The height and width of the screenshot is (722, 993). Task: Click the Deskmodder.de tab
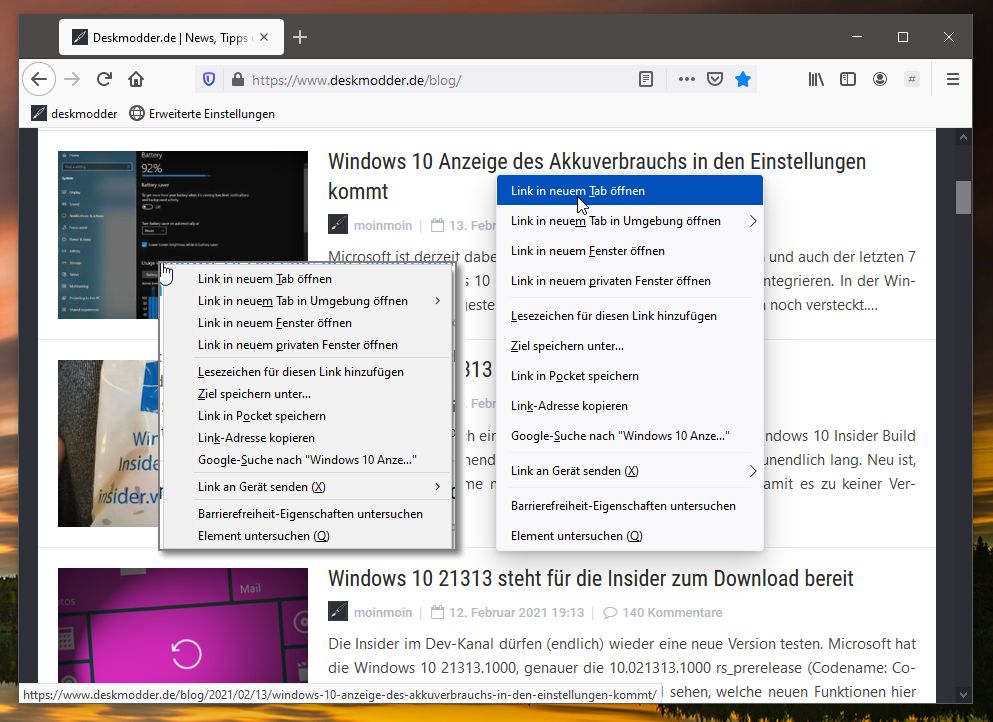pyautogui.click(x=171, y=38)
